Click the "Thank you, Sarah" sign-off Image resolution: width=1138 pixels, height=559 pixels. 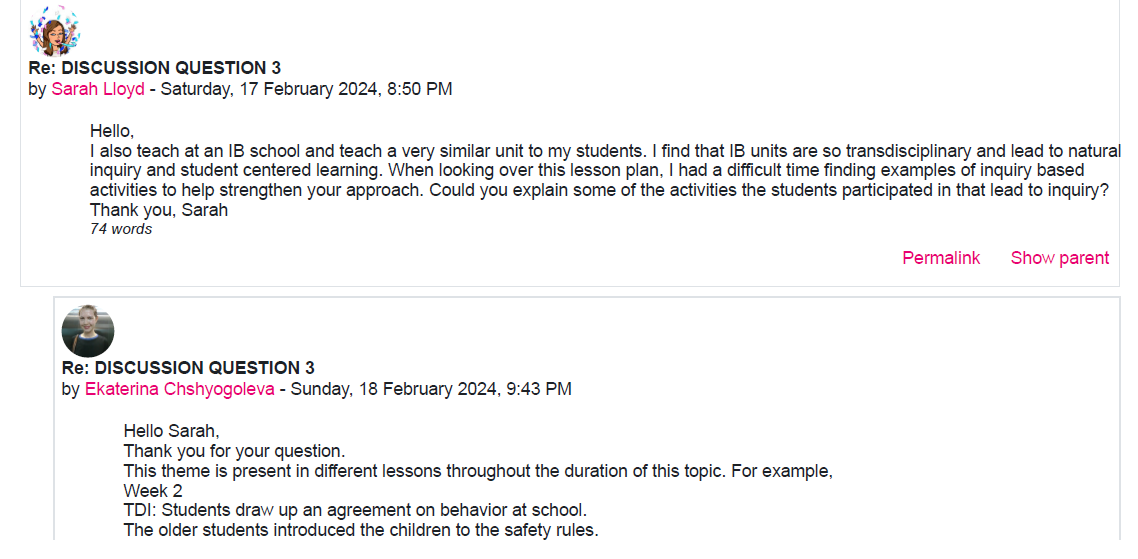[x=159, y=210]
